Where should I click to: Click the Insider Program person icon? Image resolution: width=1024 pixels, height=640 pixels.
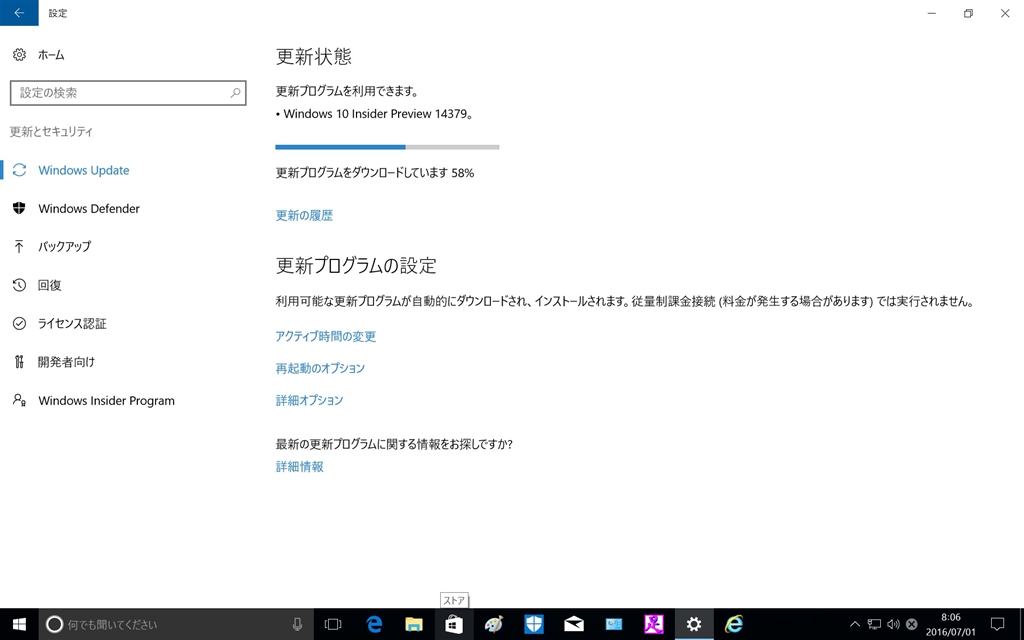pyautogui.click(x=20, y=400)
